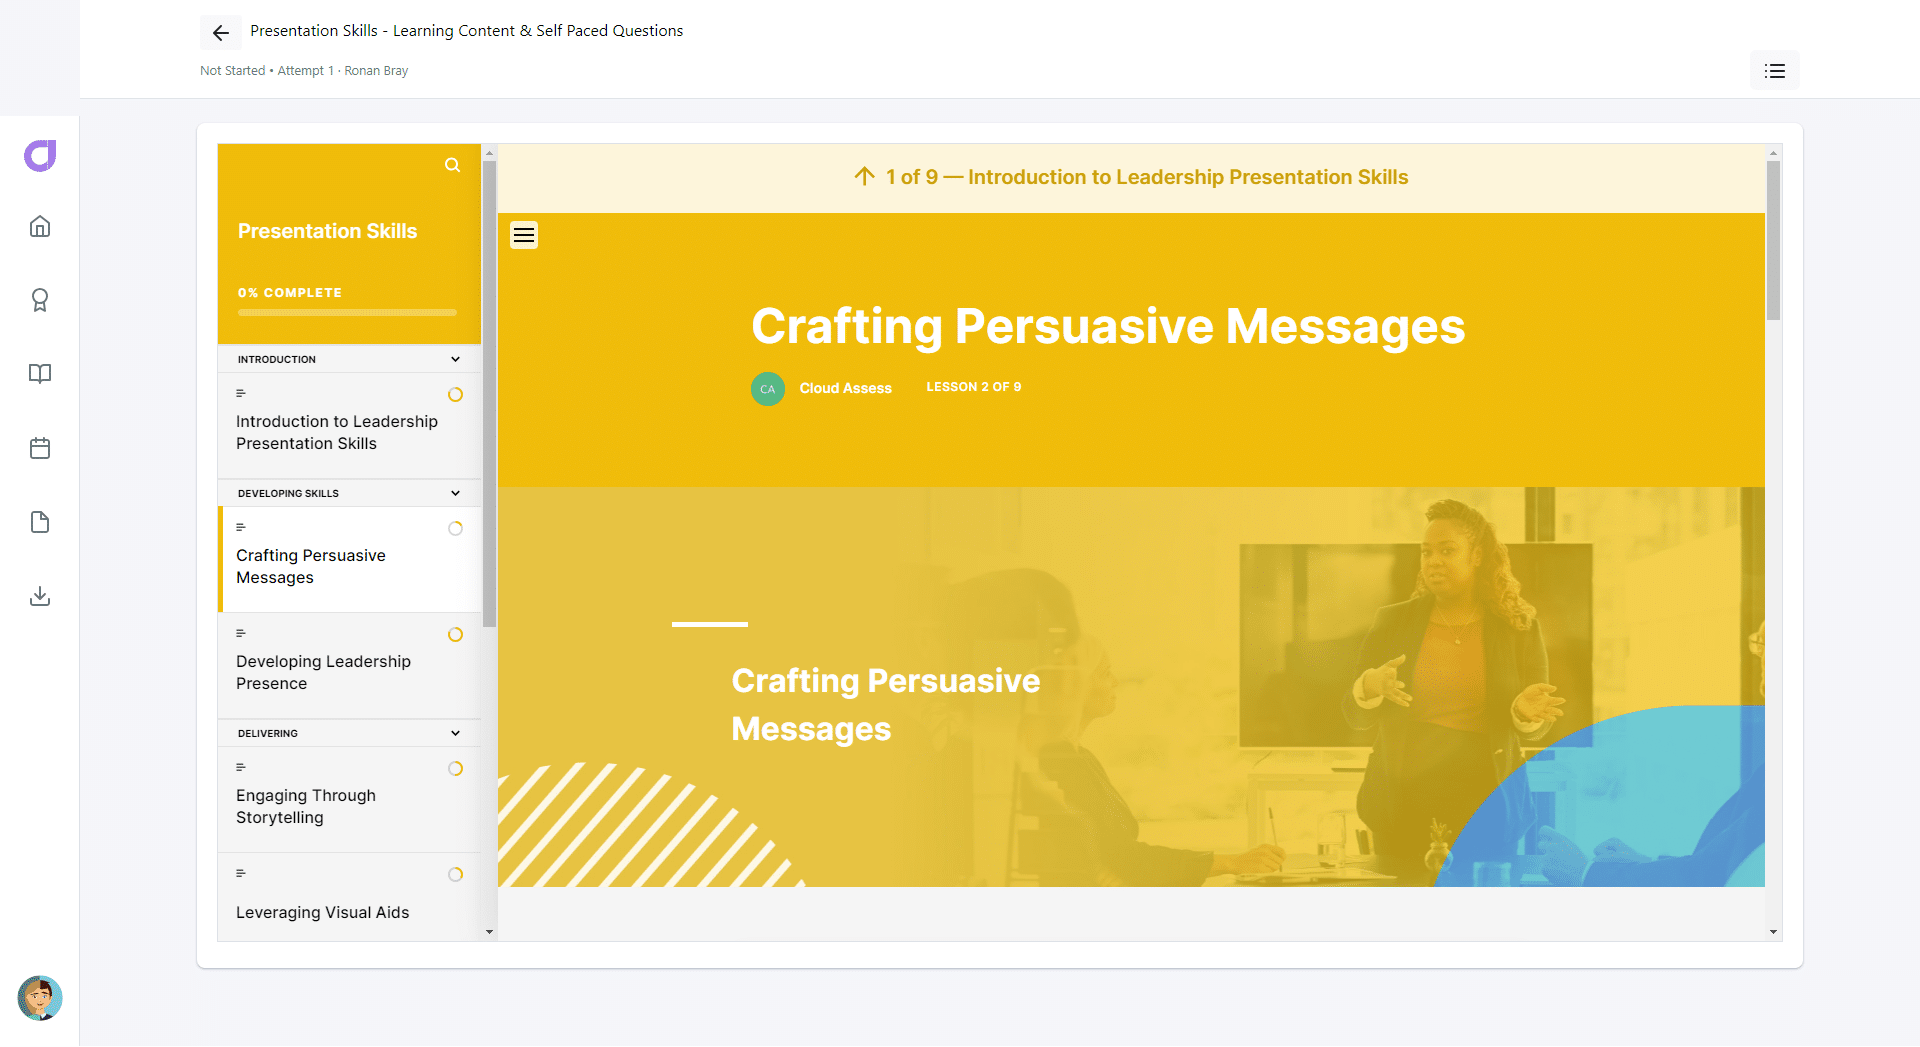Open the home icon in left sidebar
Screen dimensions: 1920x1047
point(40,226)
